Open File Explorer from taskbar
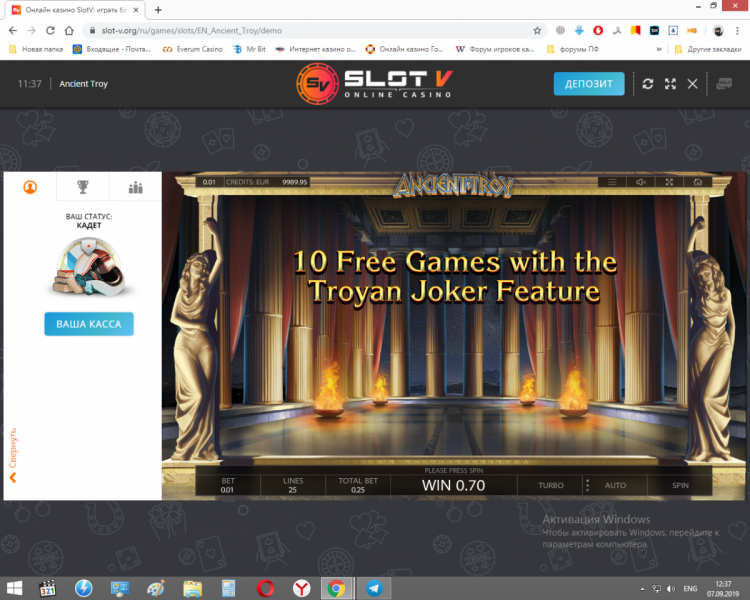Image resolution: width=750 pixels, height=600 pixels. coord(192,588)
